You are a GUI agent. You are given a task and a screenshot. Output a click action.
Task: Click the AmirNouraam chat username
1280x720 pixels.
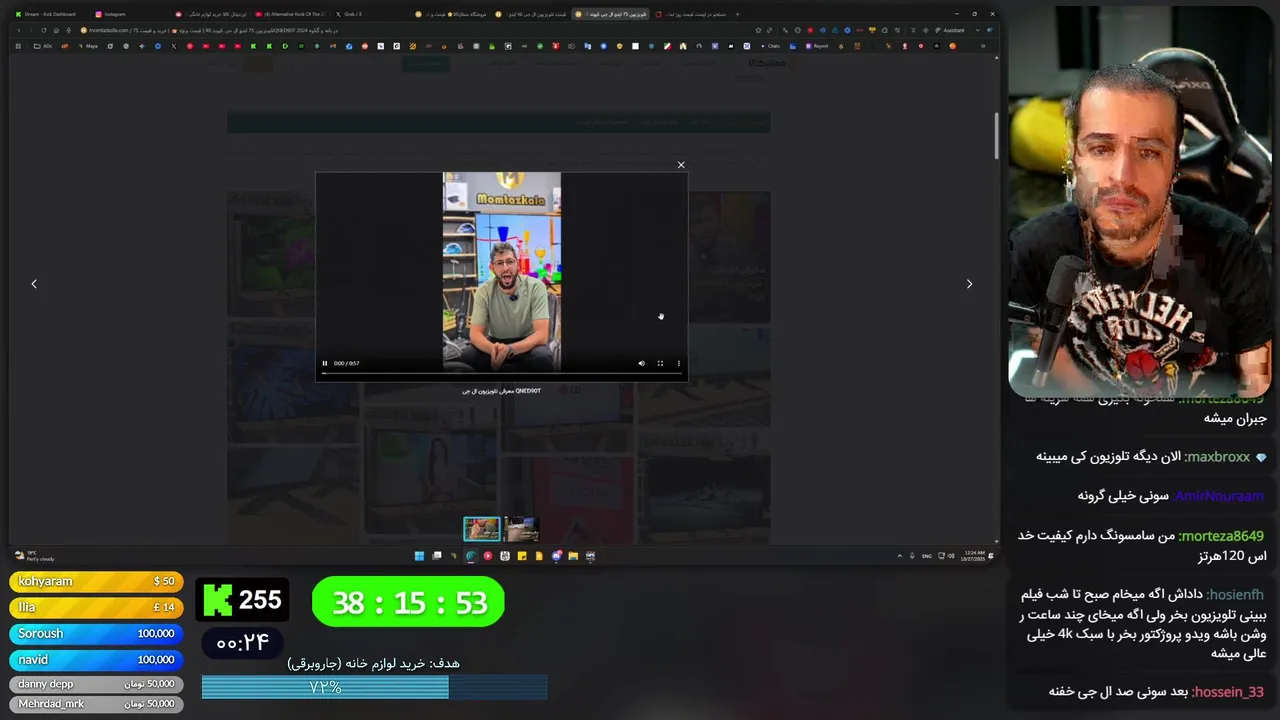point(1218,496)
